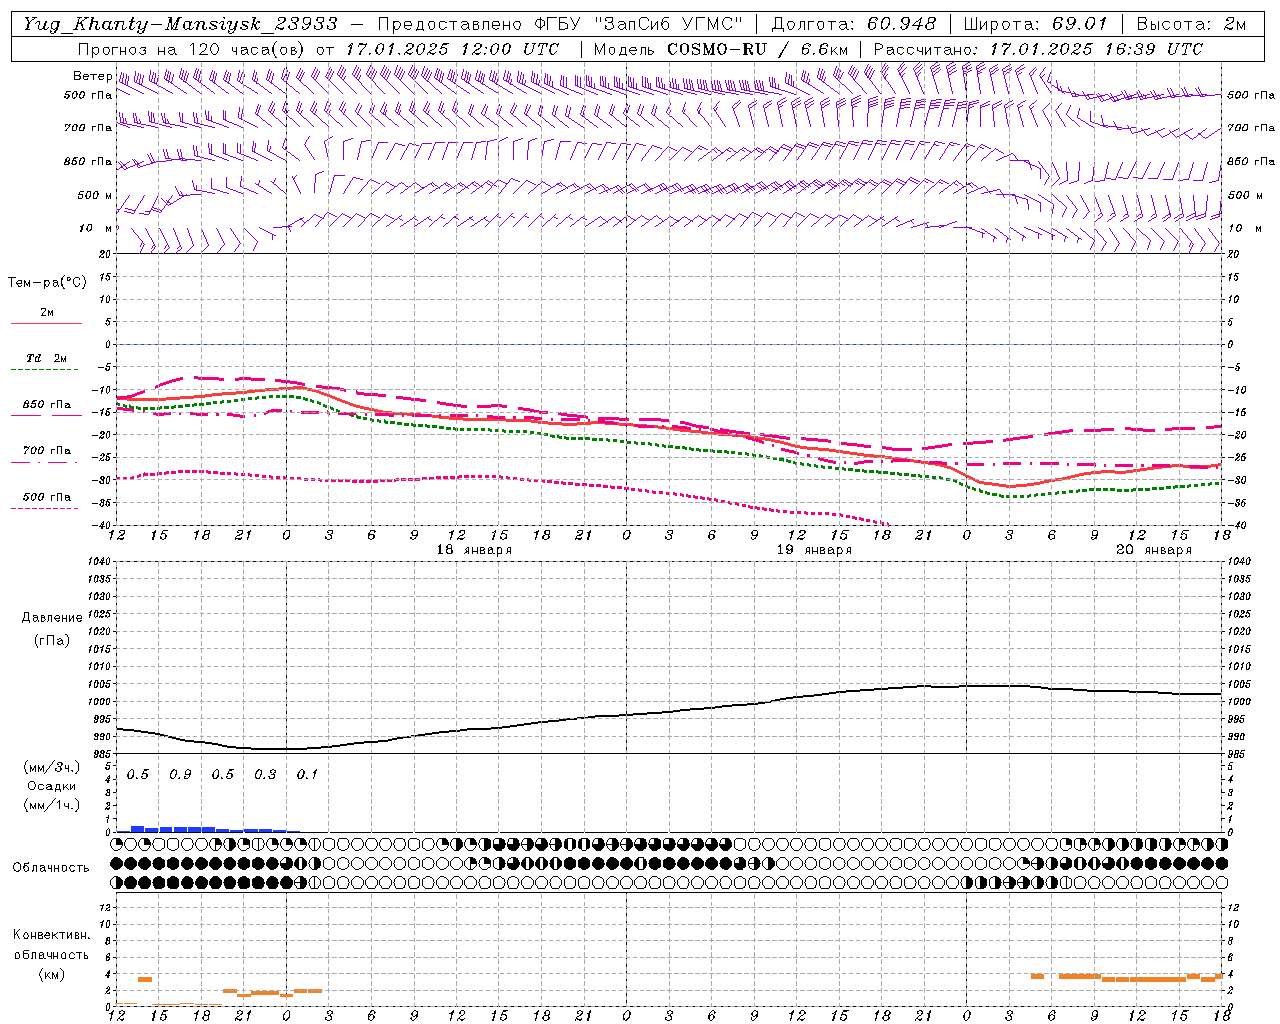Click the longitude value Долгота: 60.948
1280x1024 pixels.
coord(854,24)
